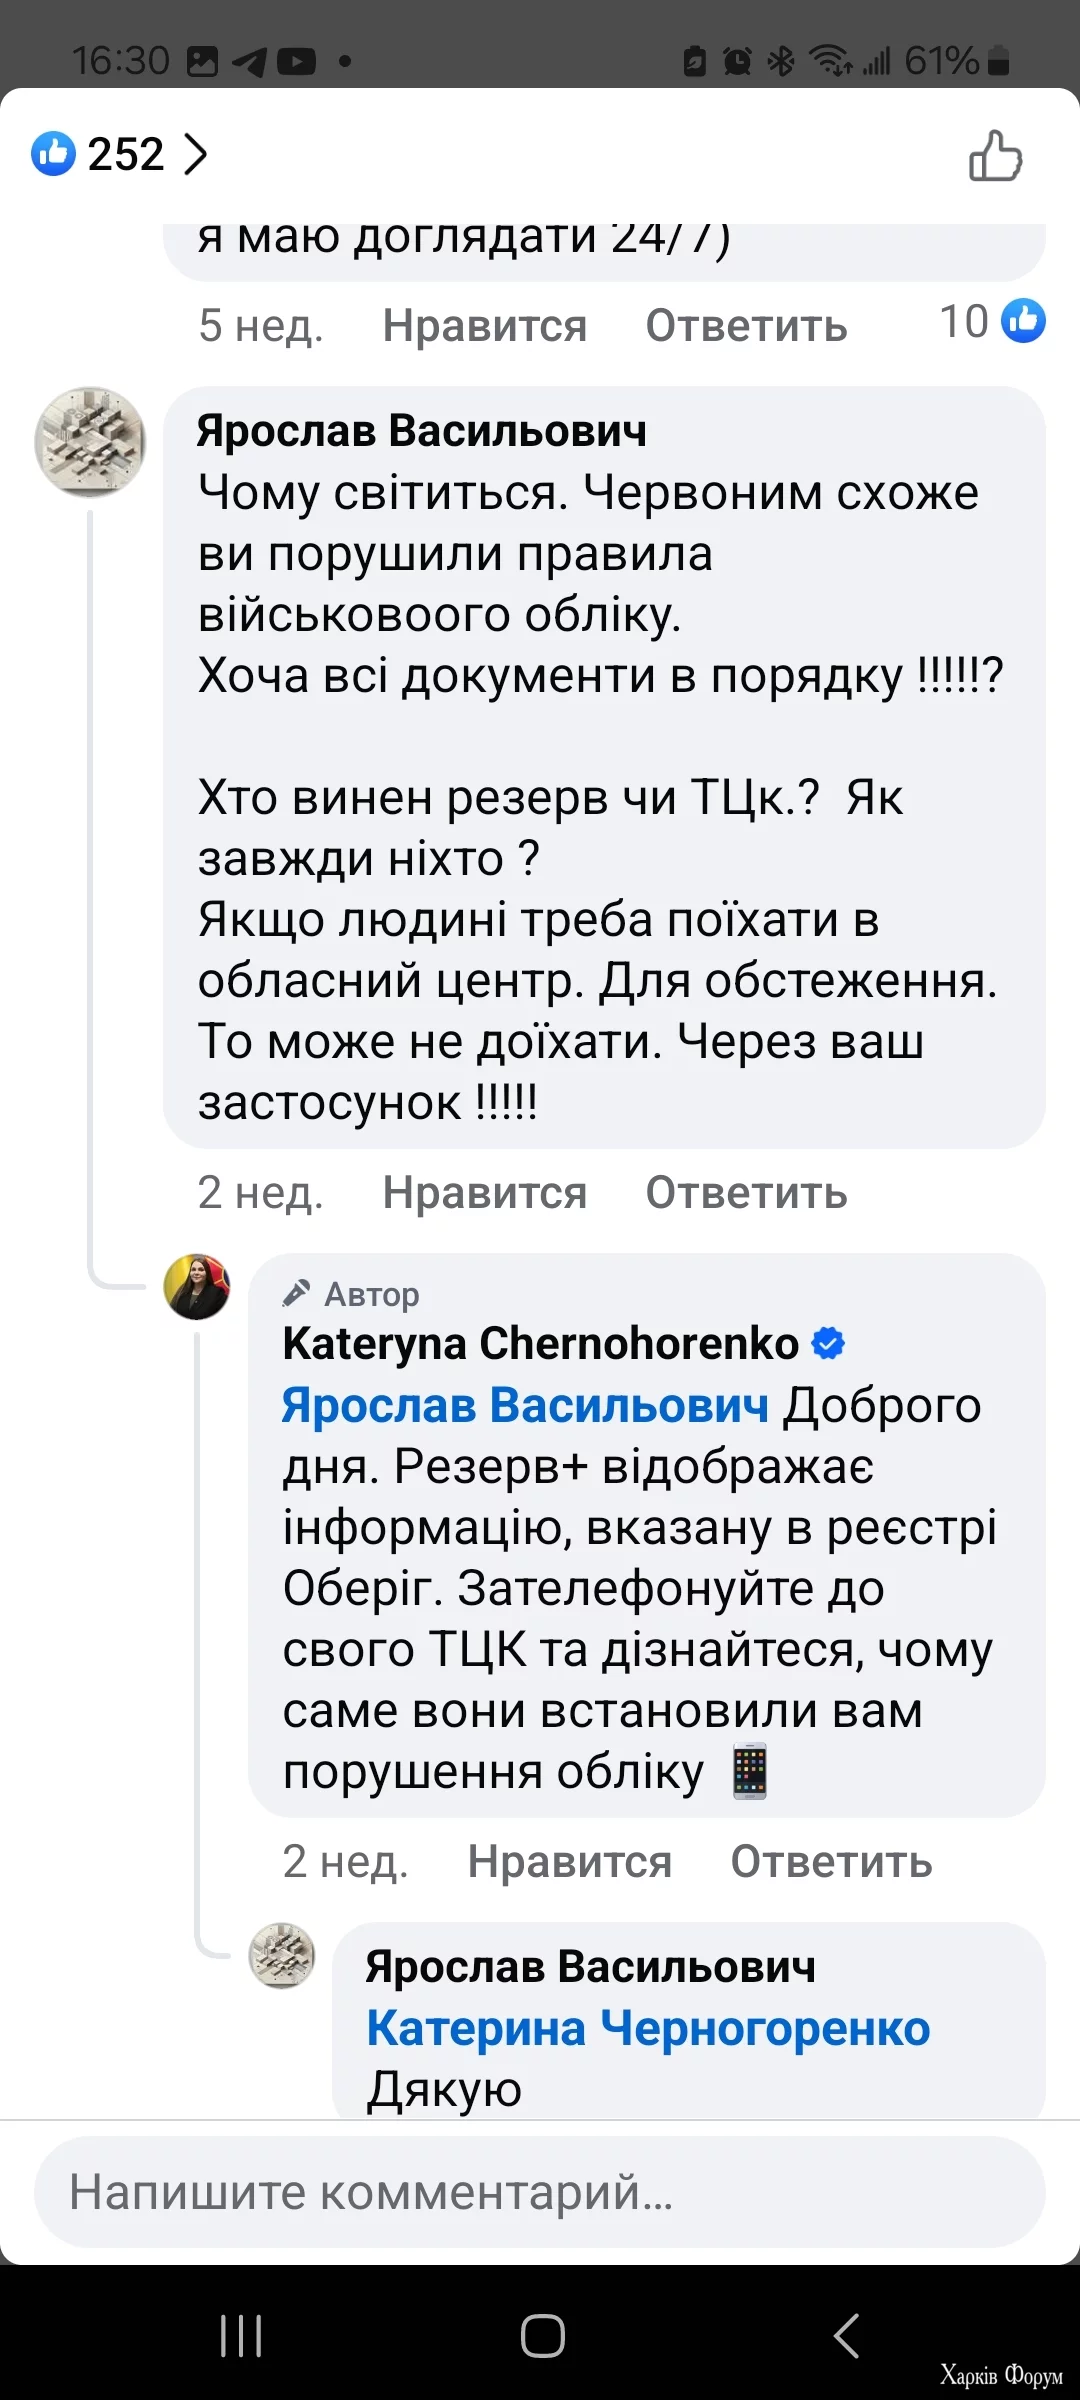Toggle Нравится on Yaroslav's long comment

point(485,1193)
